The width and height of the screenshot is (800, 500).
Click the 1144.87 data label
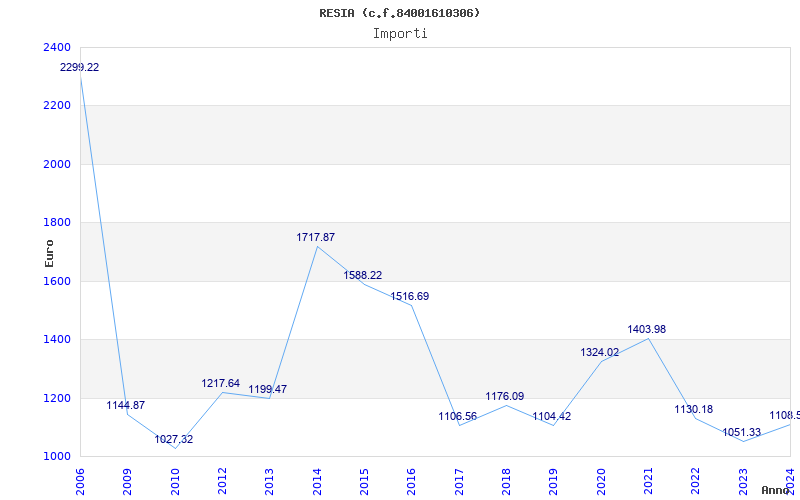pyautogui.click(x=126, y=406)
